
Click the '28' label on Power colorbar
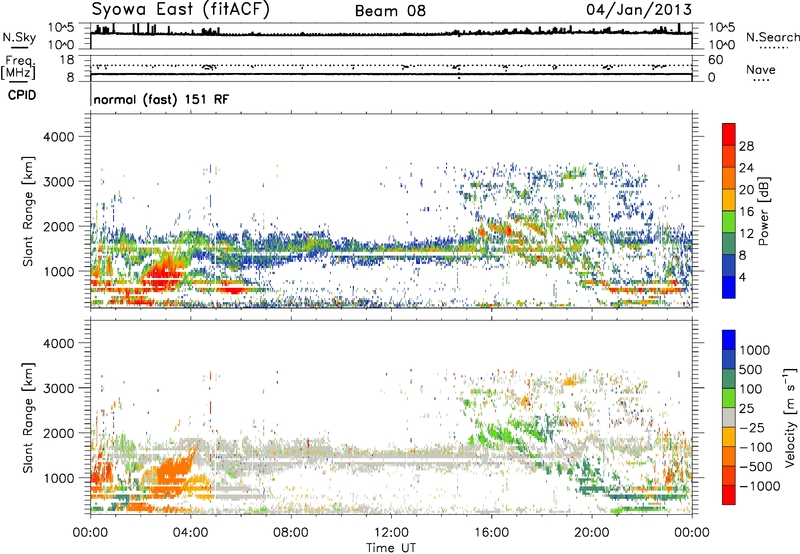point(746,146)
